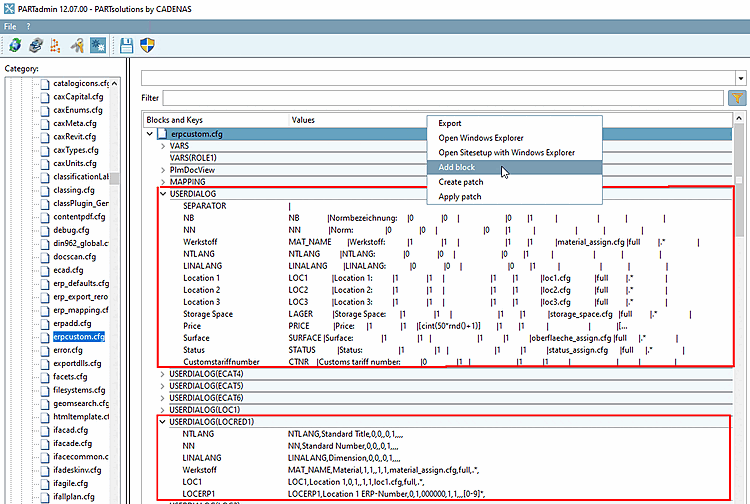750x504 pixels.
Task: Click the orange tree structure toolbar icon
Action: click(57, 45)
